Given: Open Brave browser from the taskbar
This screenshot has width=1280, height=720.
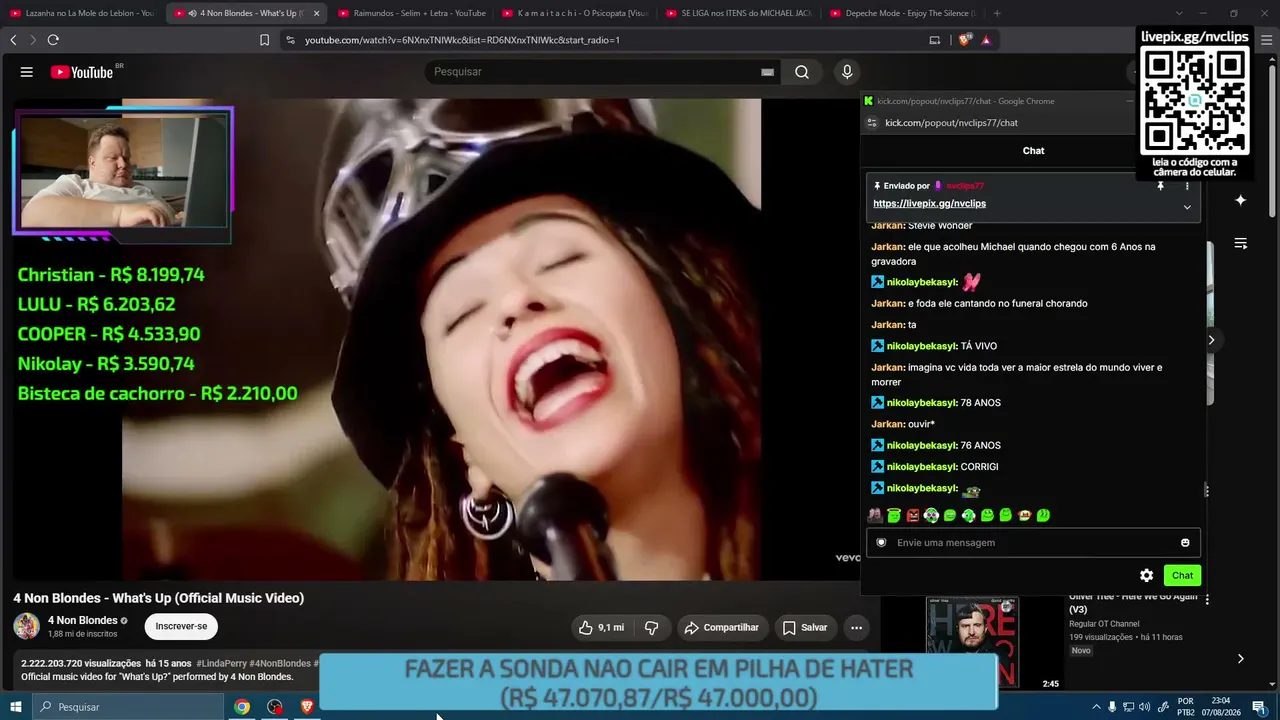Looking at the screenshot, I should coord(307,707).
